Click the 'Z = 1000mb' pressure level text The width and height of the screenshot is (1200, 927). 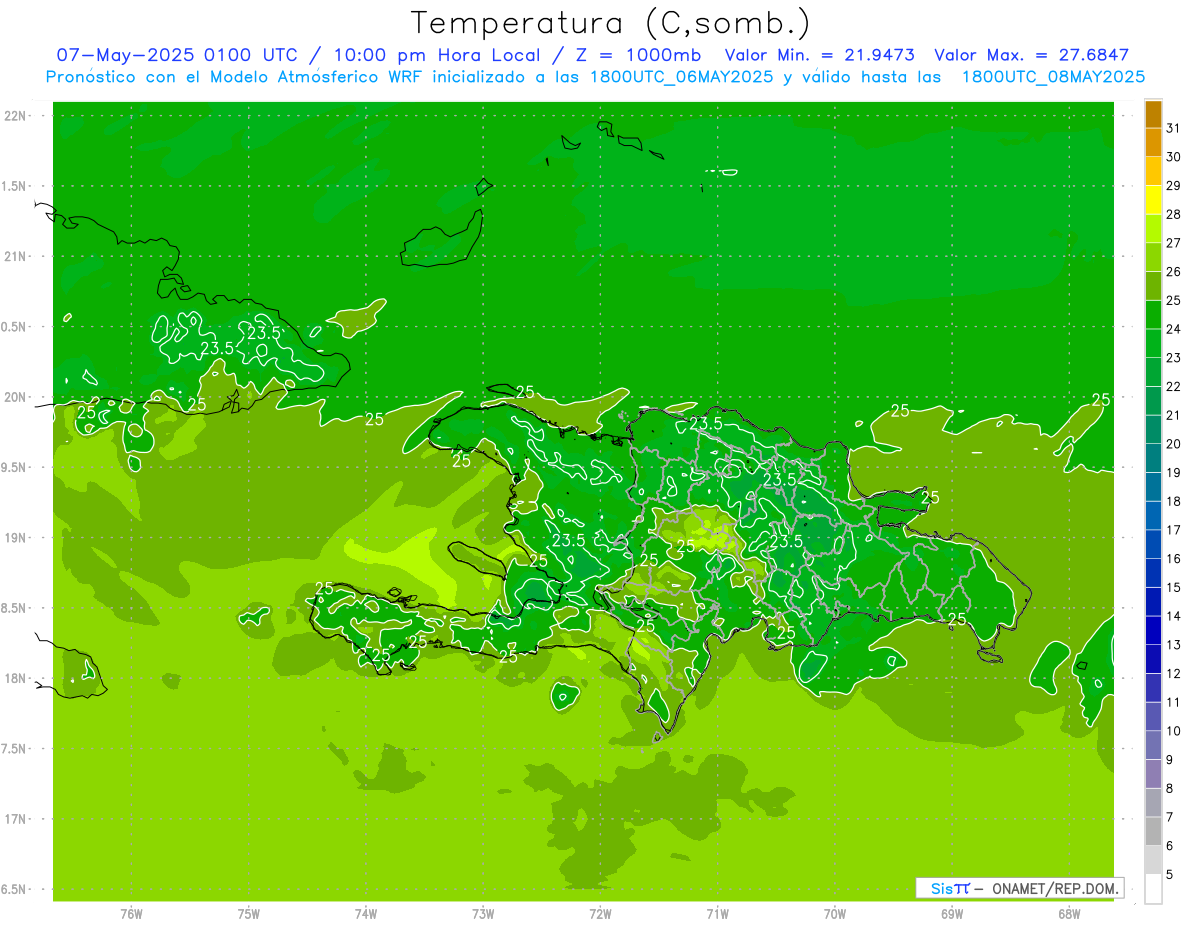[638, 55]
